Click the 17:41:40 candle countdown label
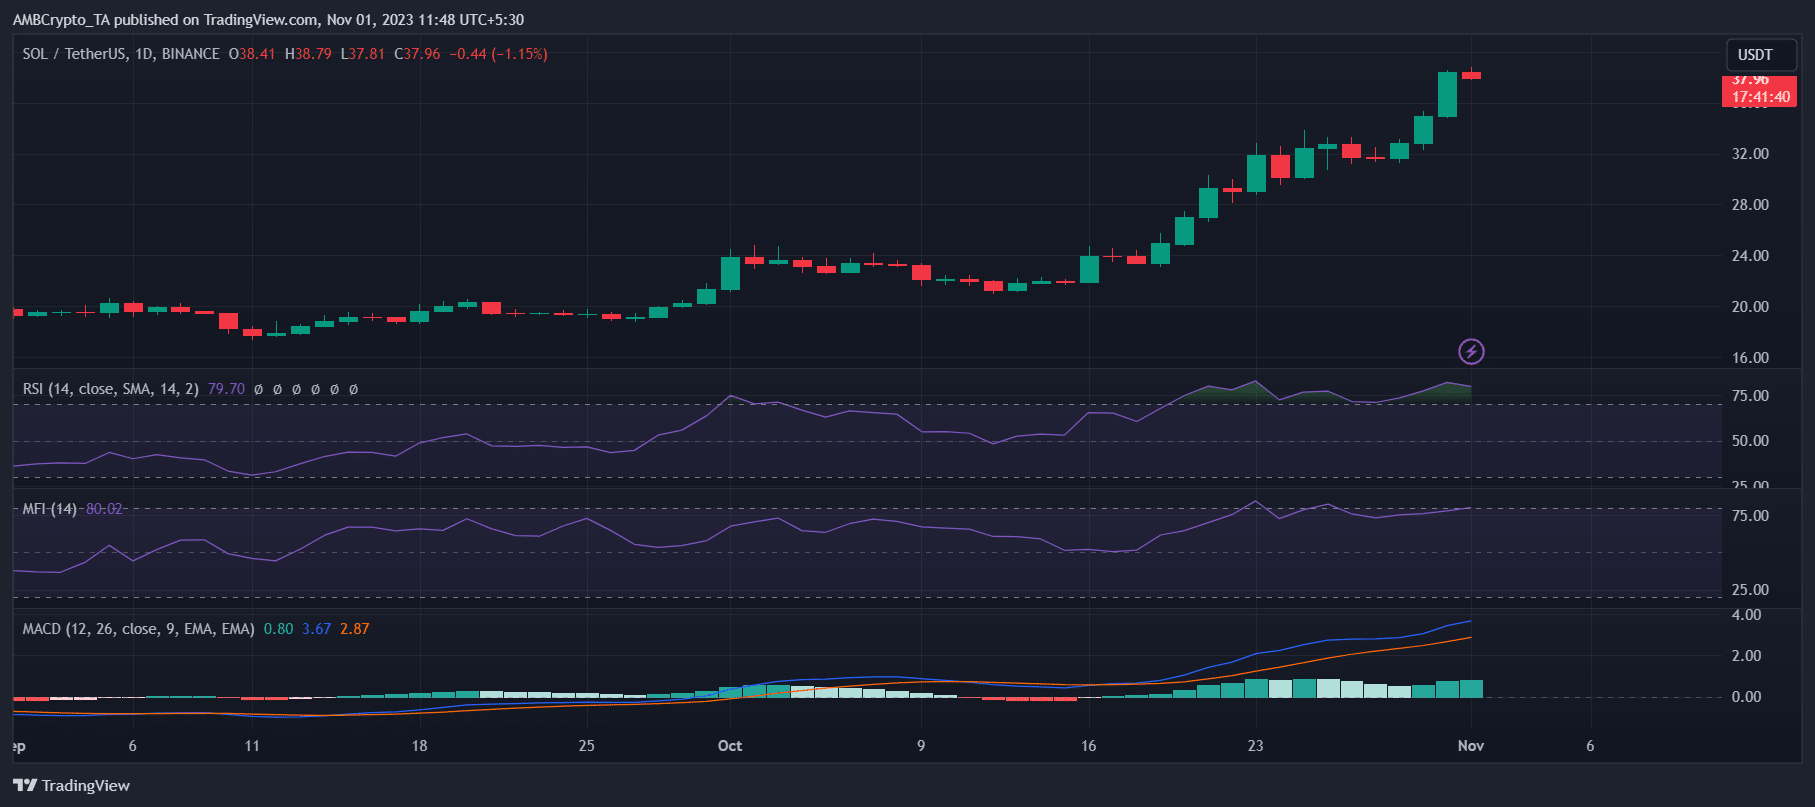 (1761, 97)
